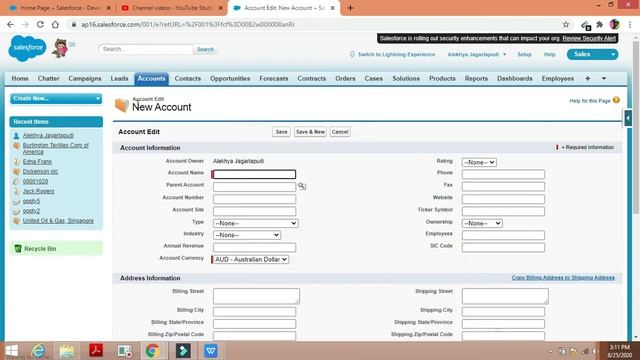Open the Employees tab
Viewport: 640px width, 360px height.
558,78
